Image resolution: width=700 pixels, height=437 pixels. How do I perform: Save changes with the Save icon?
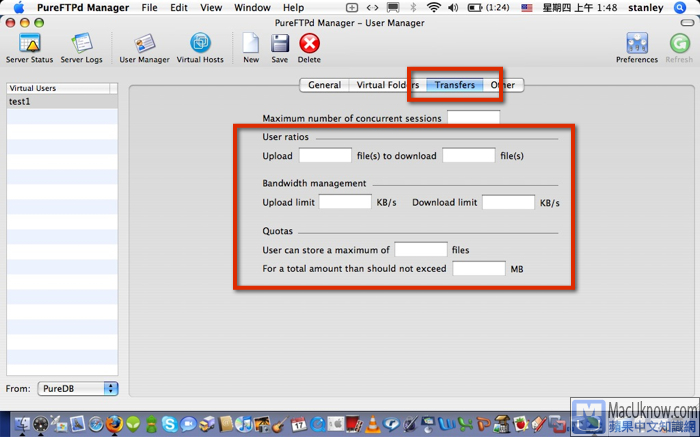279,48
